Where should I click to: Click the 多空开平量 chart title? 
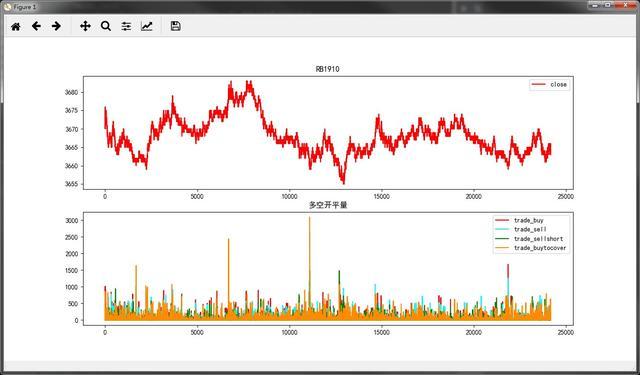[x=328, y=205]
